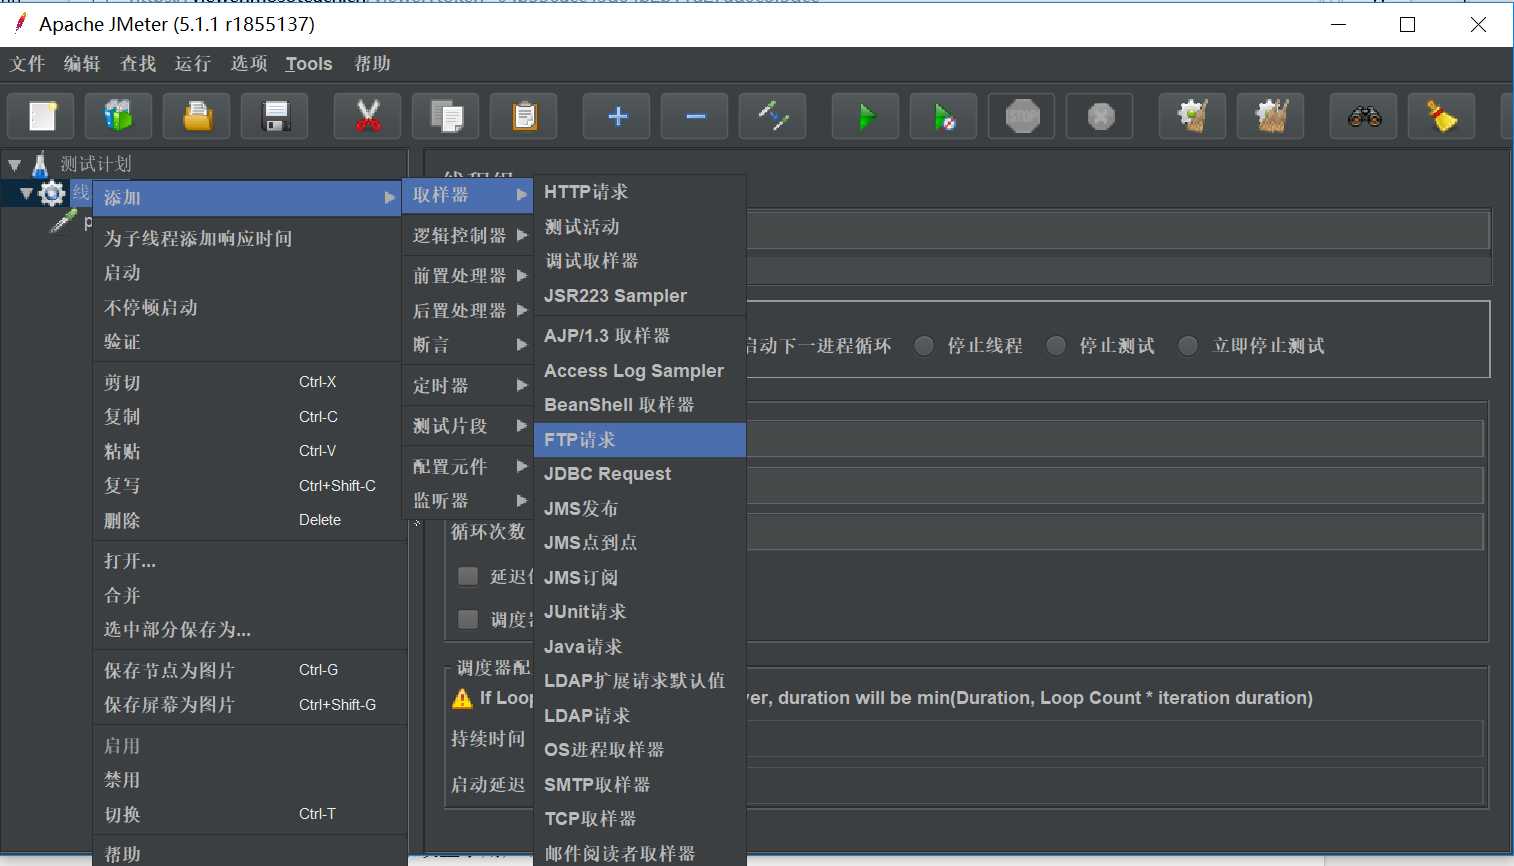Screen dimensions: 1514x866
Task: Select the 立即停止测试 radio button
Action: 1188,346
